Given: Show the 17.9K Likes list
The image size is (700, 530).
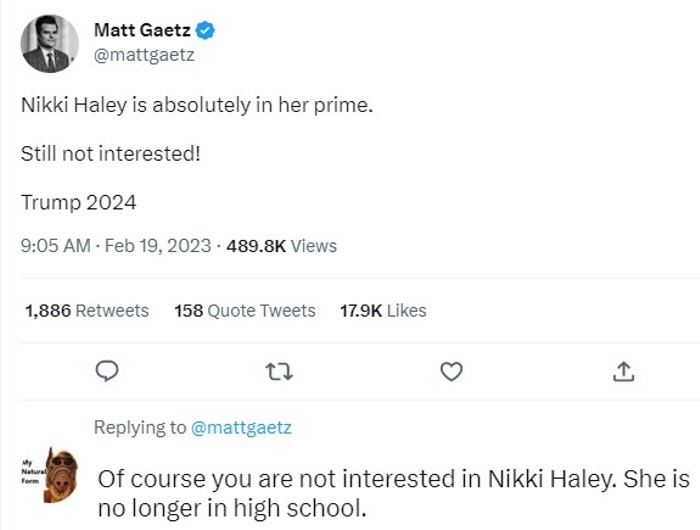Looking at the screenshot, I should coord(382,311).
